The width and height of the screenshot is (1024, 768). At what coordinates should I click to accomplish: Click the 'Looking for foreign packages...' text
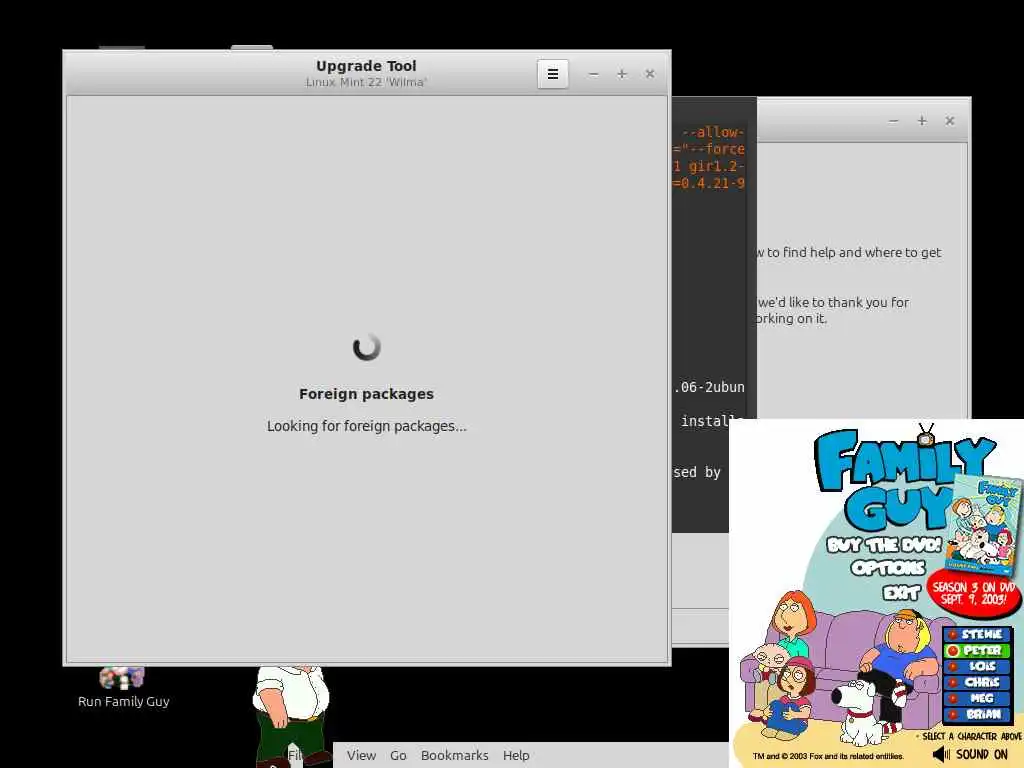click(x=366, y=426)
